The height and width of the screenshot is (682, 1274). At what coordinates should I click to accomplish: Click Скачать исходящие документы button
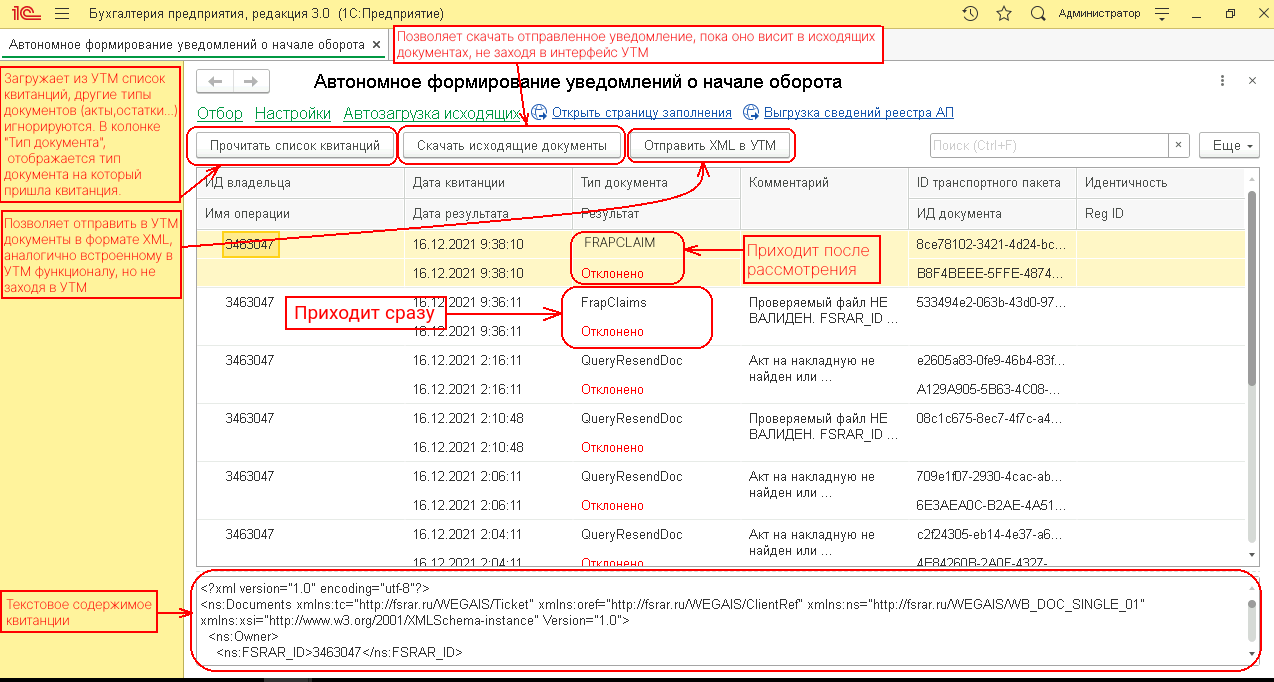(x=512, y=145)
